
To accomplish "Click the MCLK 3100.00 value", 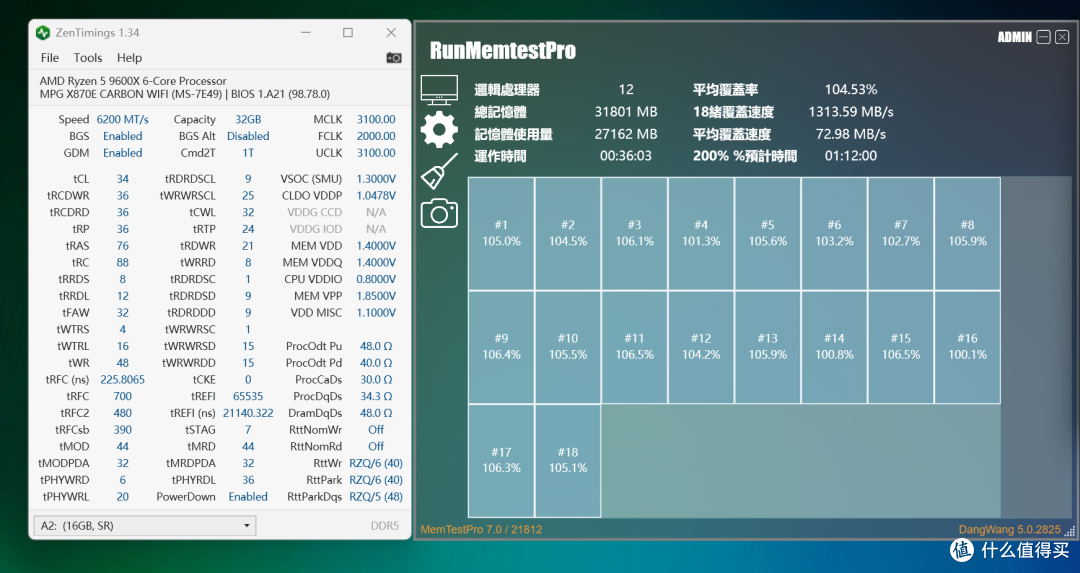I will point(376,119).
